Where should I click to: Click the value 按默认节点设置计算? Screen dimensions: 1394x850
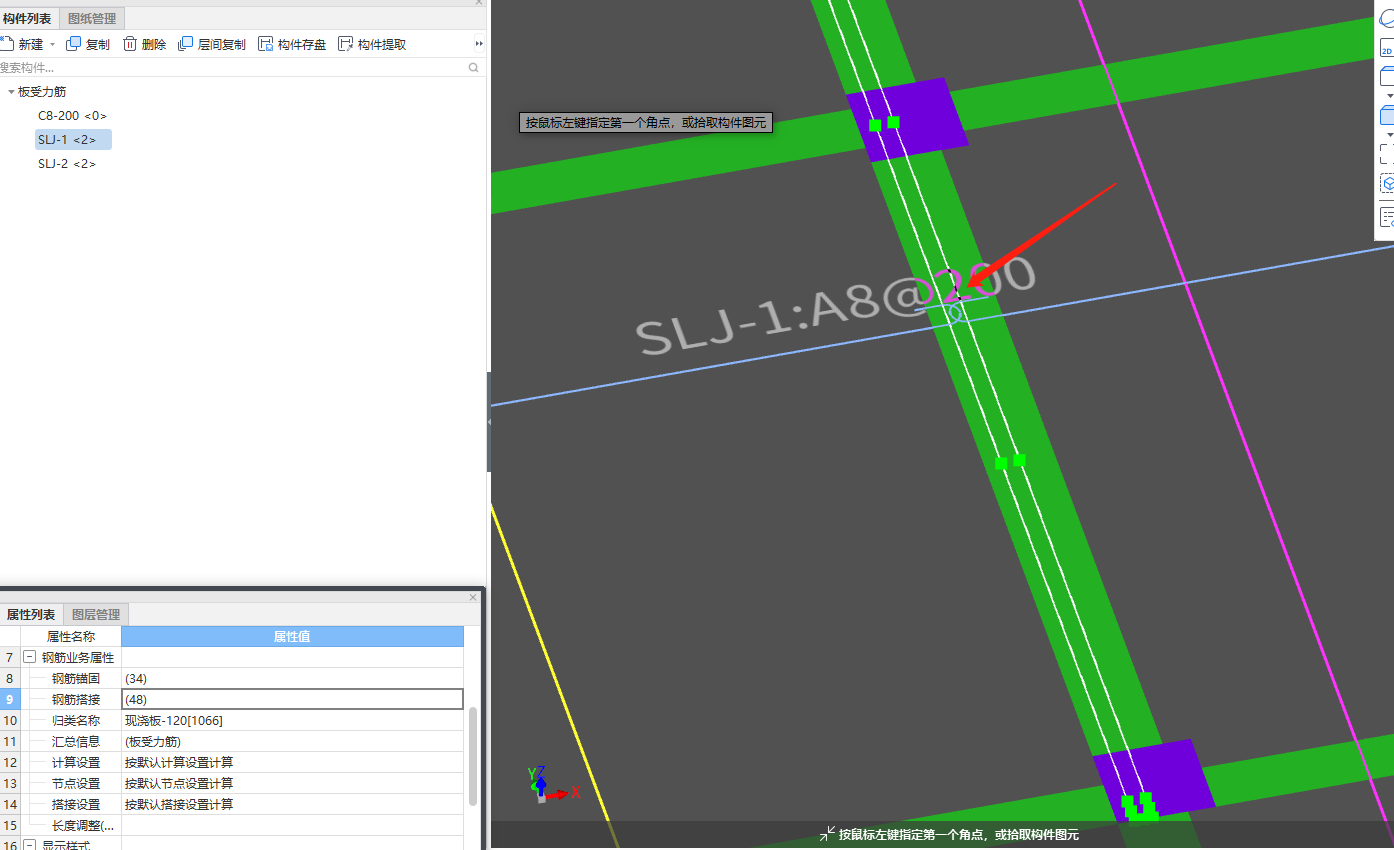coord(292,783)
